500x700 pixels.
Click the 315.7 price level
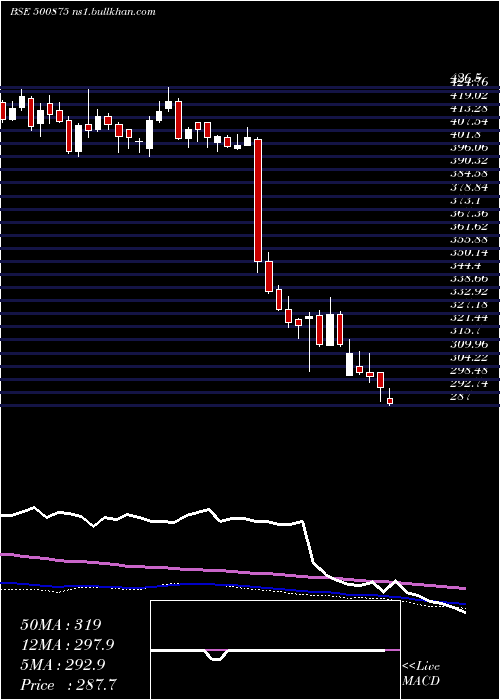click(467, 331)
